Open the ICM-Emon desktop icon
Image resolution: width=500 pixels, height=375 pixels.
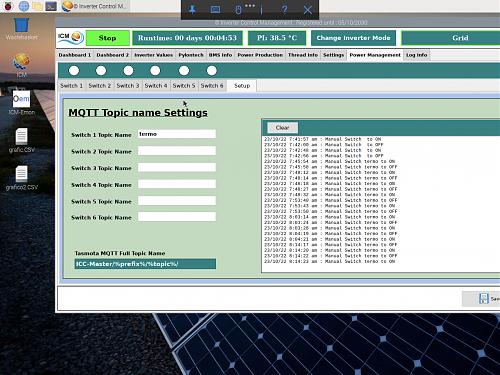[21, 103]
